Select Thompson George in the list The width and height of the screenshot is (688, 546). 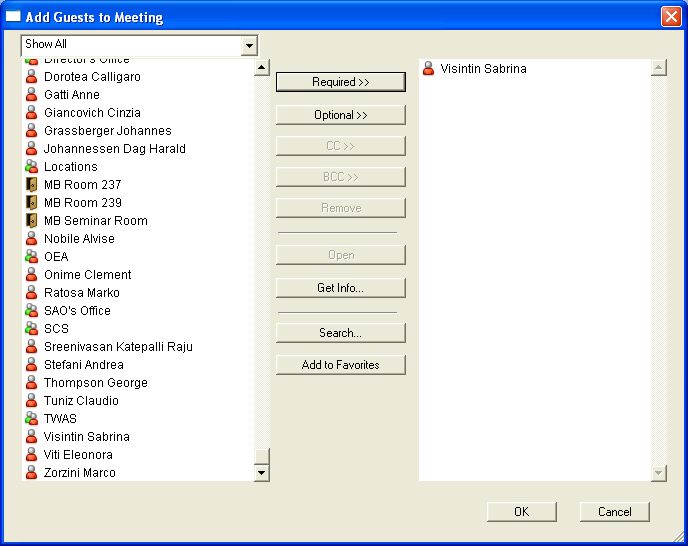(x=95, y=383)
